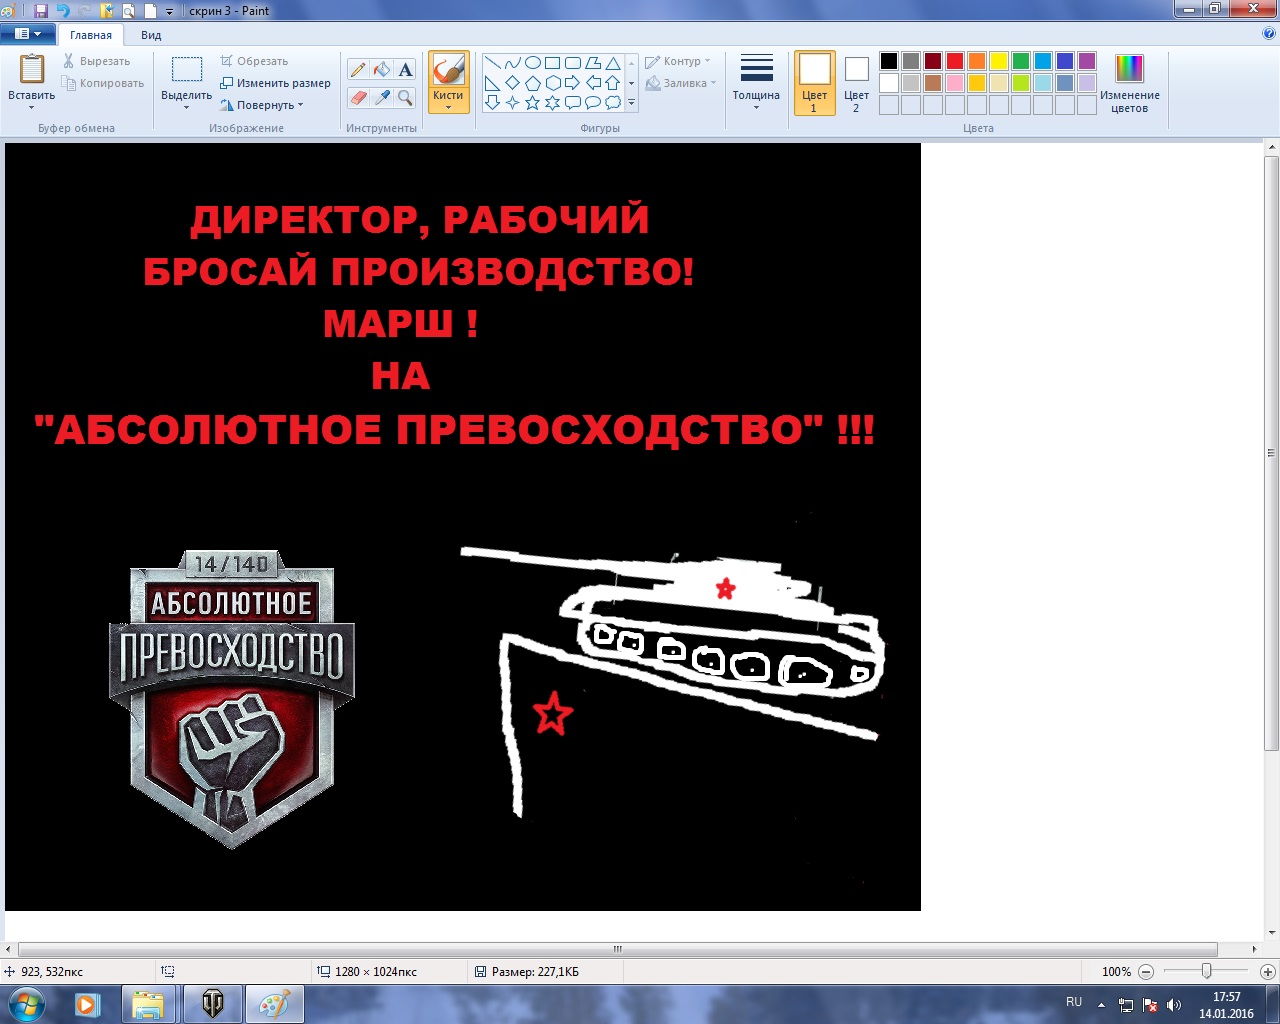Activate Цвет 2 background color
Image resolution: width=1280 pixels, height=1024 pixels.
click(856, 83)
